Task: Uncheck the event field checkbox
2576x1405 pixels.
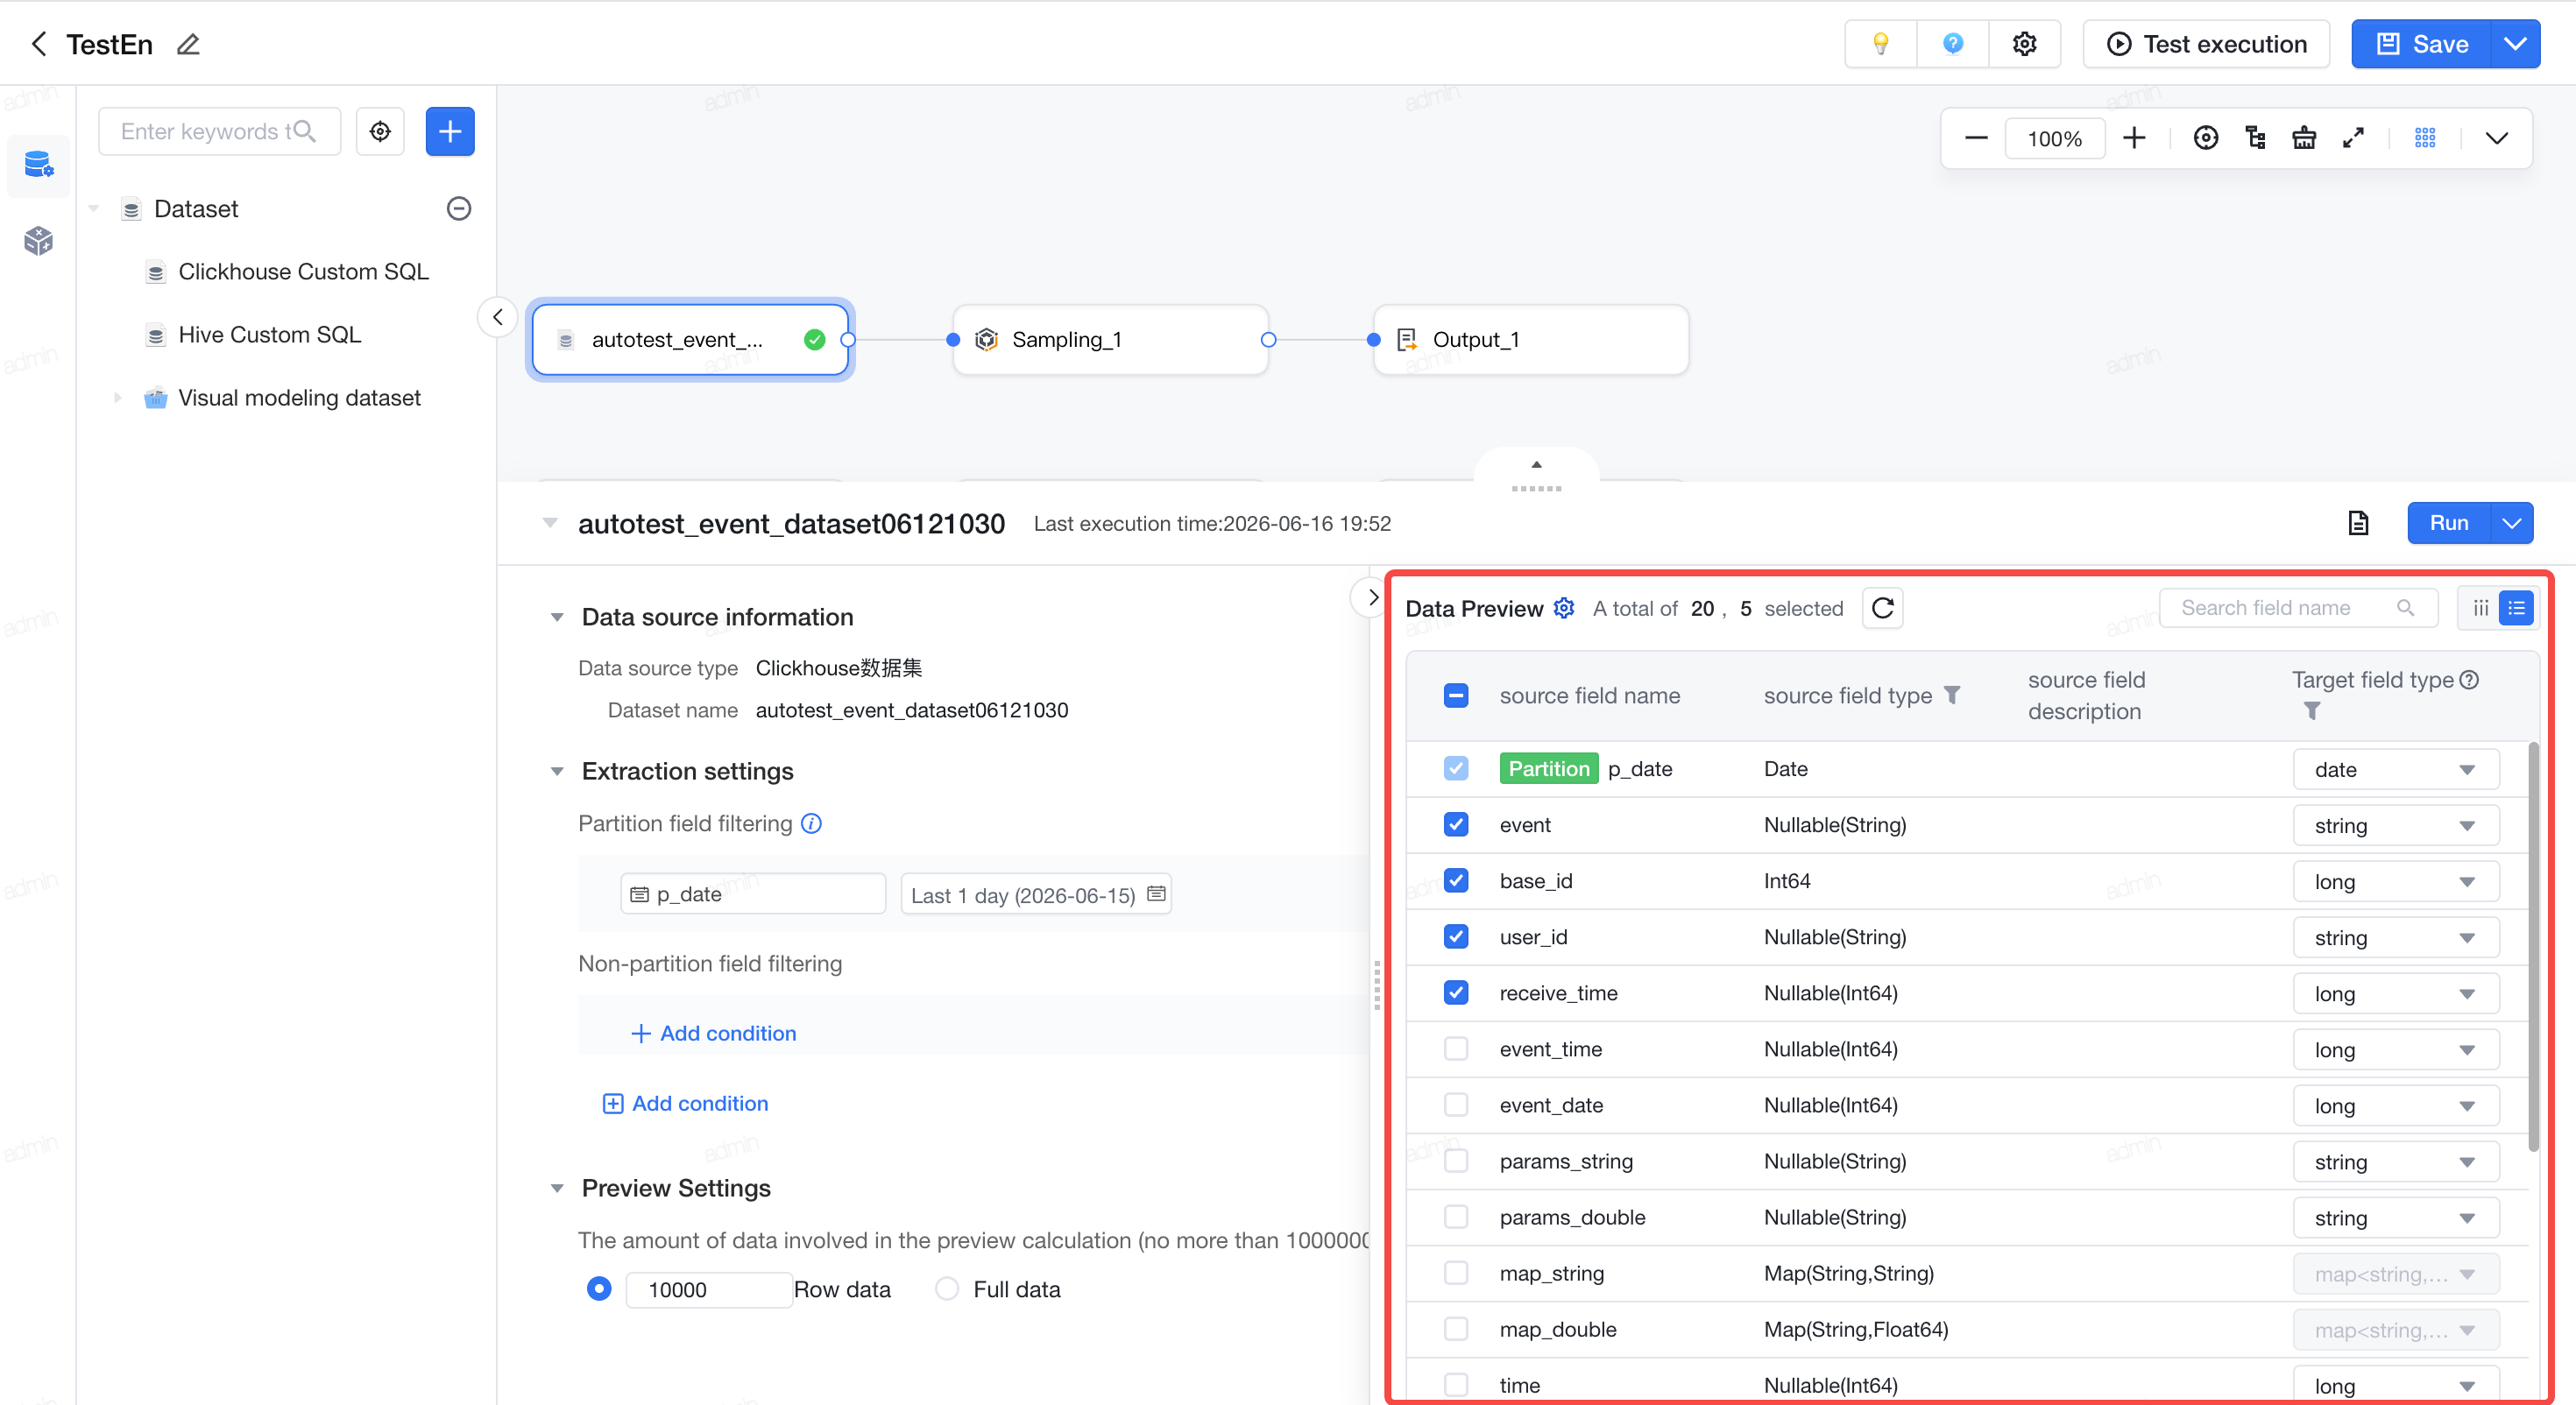Action: click(x=1456, y=824)
